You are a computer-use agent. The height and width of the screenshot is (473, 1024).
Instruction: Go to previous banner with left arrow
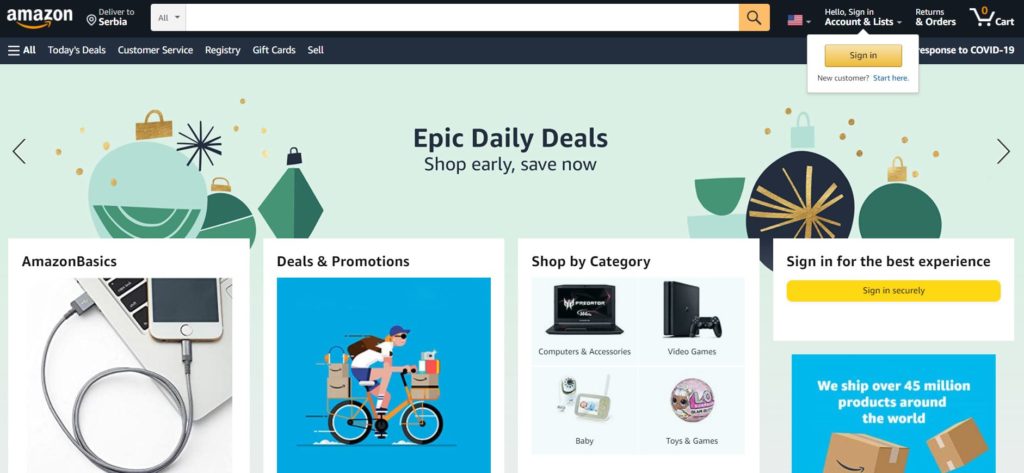pyautogui.click(x=20, y=152)
